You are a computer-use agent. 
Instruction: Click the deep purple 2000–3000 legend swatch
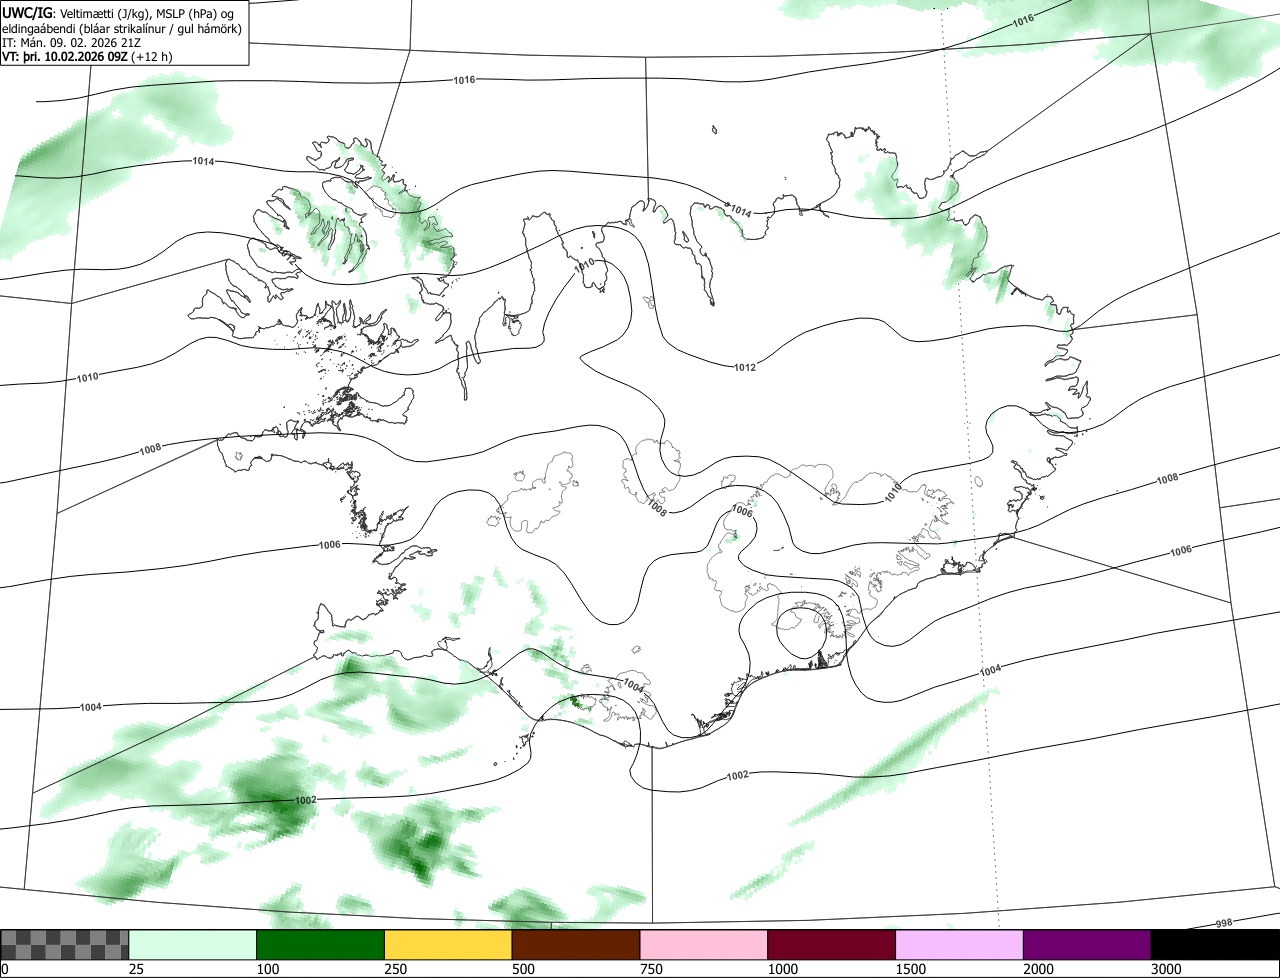[1087, 944]
